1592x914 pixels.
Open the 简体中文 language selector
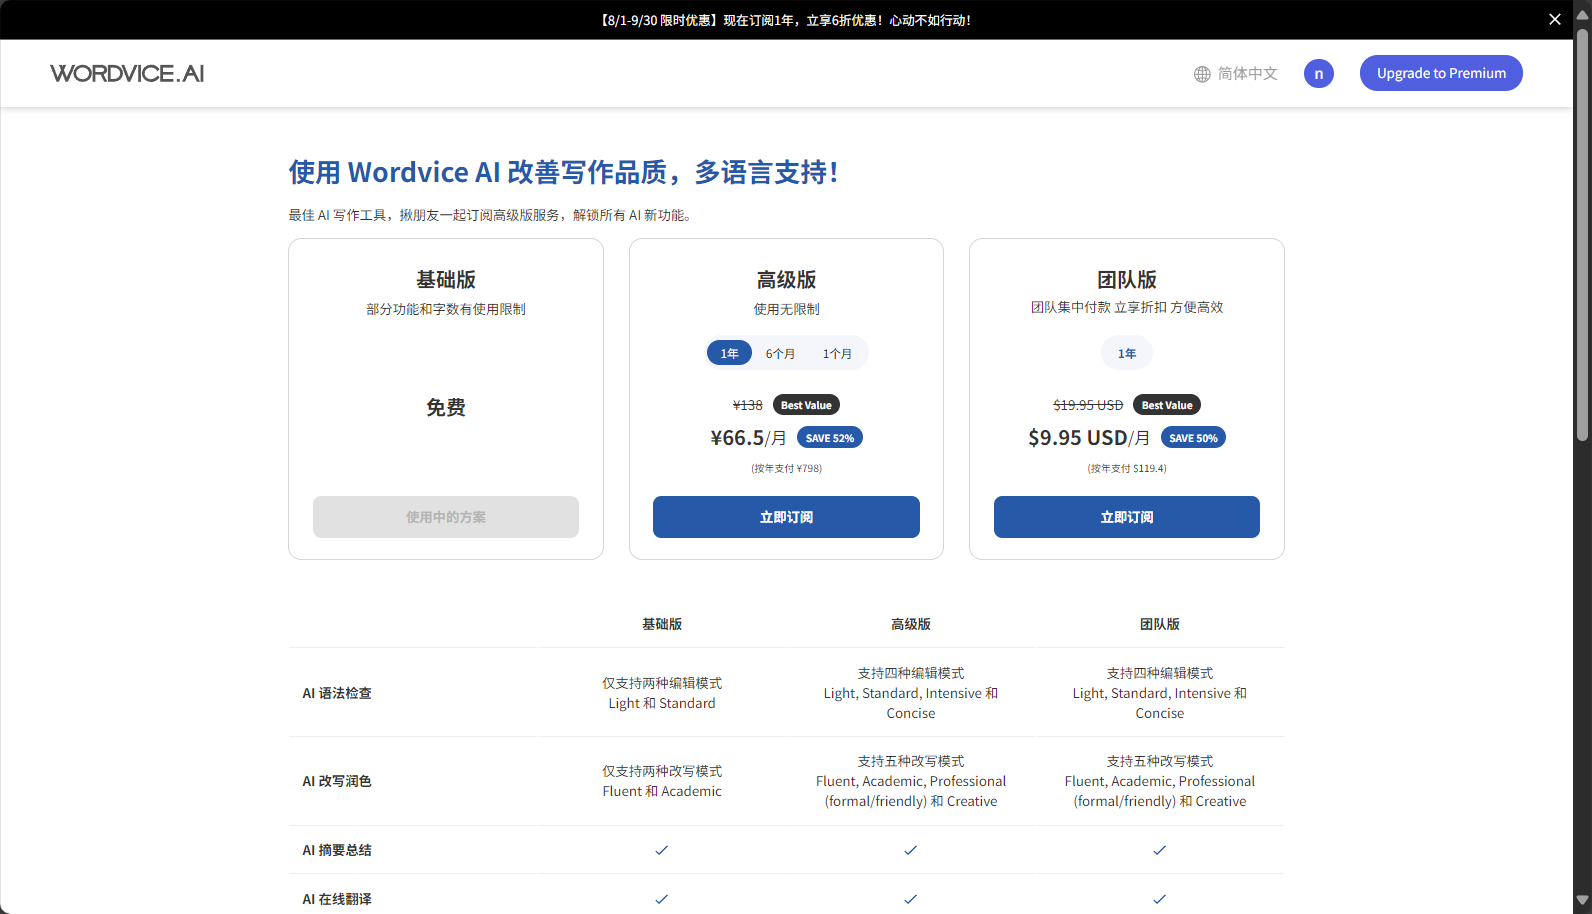click(x=1236, y=74)
